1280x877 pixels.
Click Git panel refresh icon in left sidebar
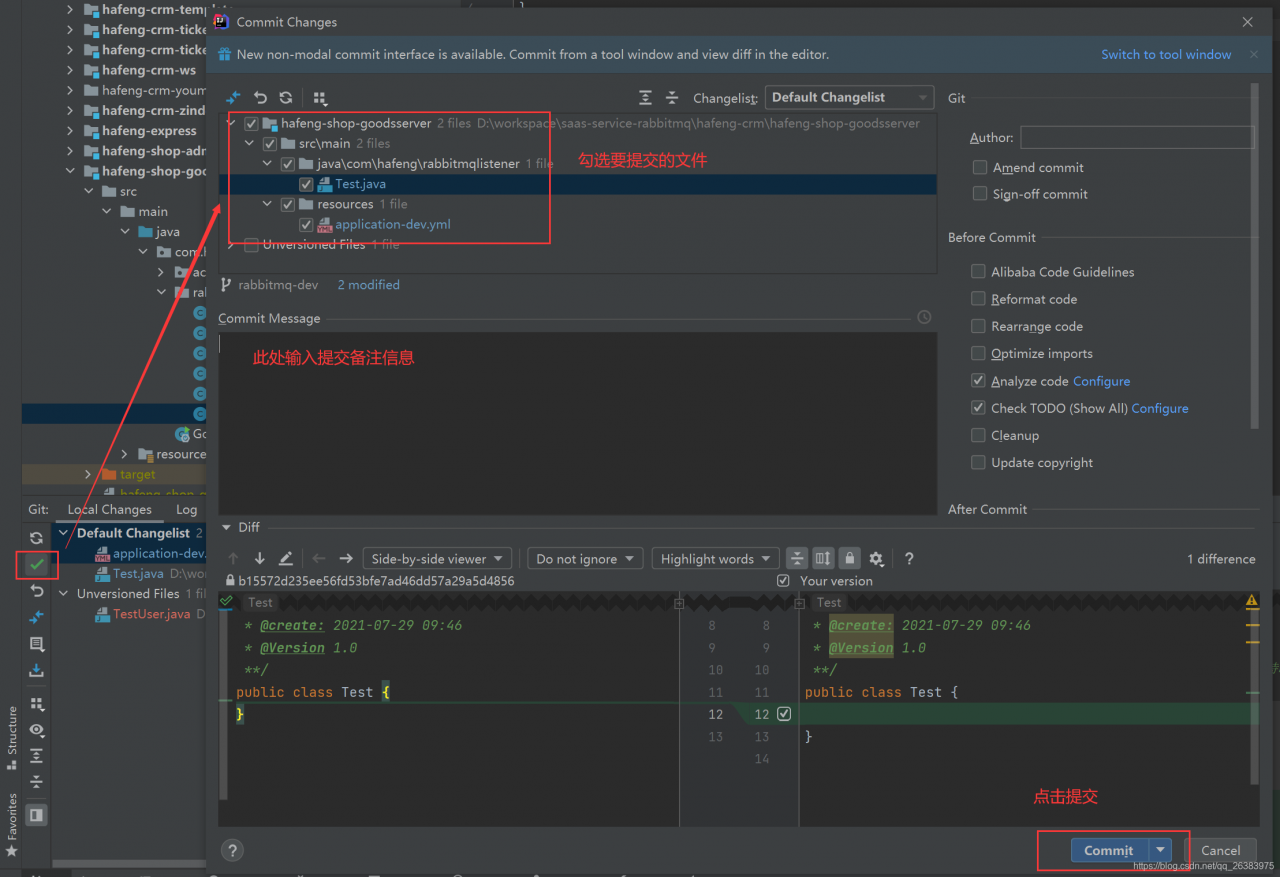click(37, 538)
